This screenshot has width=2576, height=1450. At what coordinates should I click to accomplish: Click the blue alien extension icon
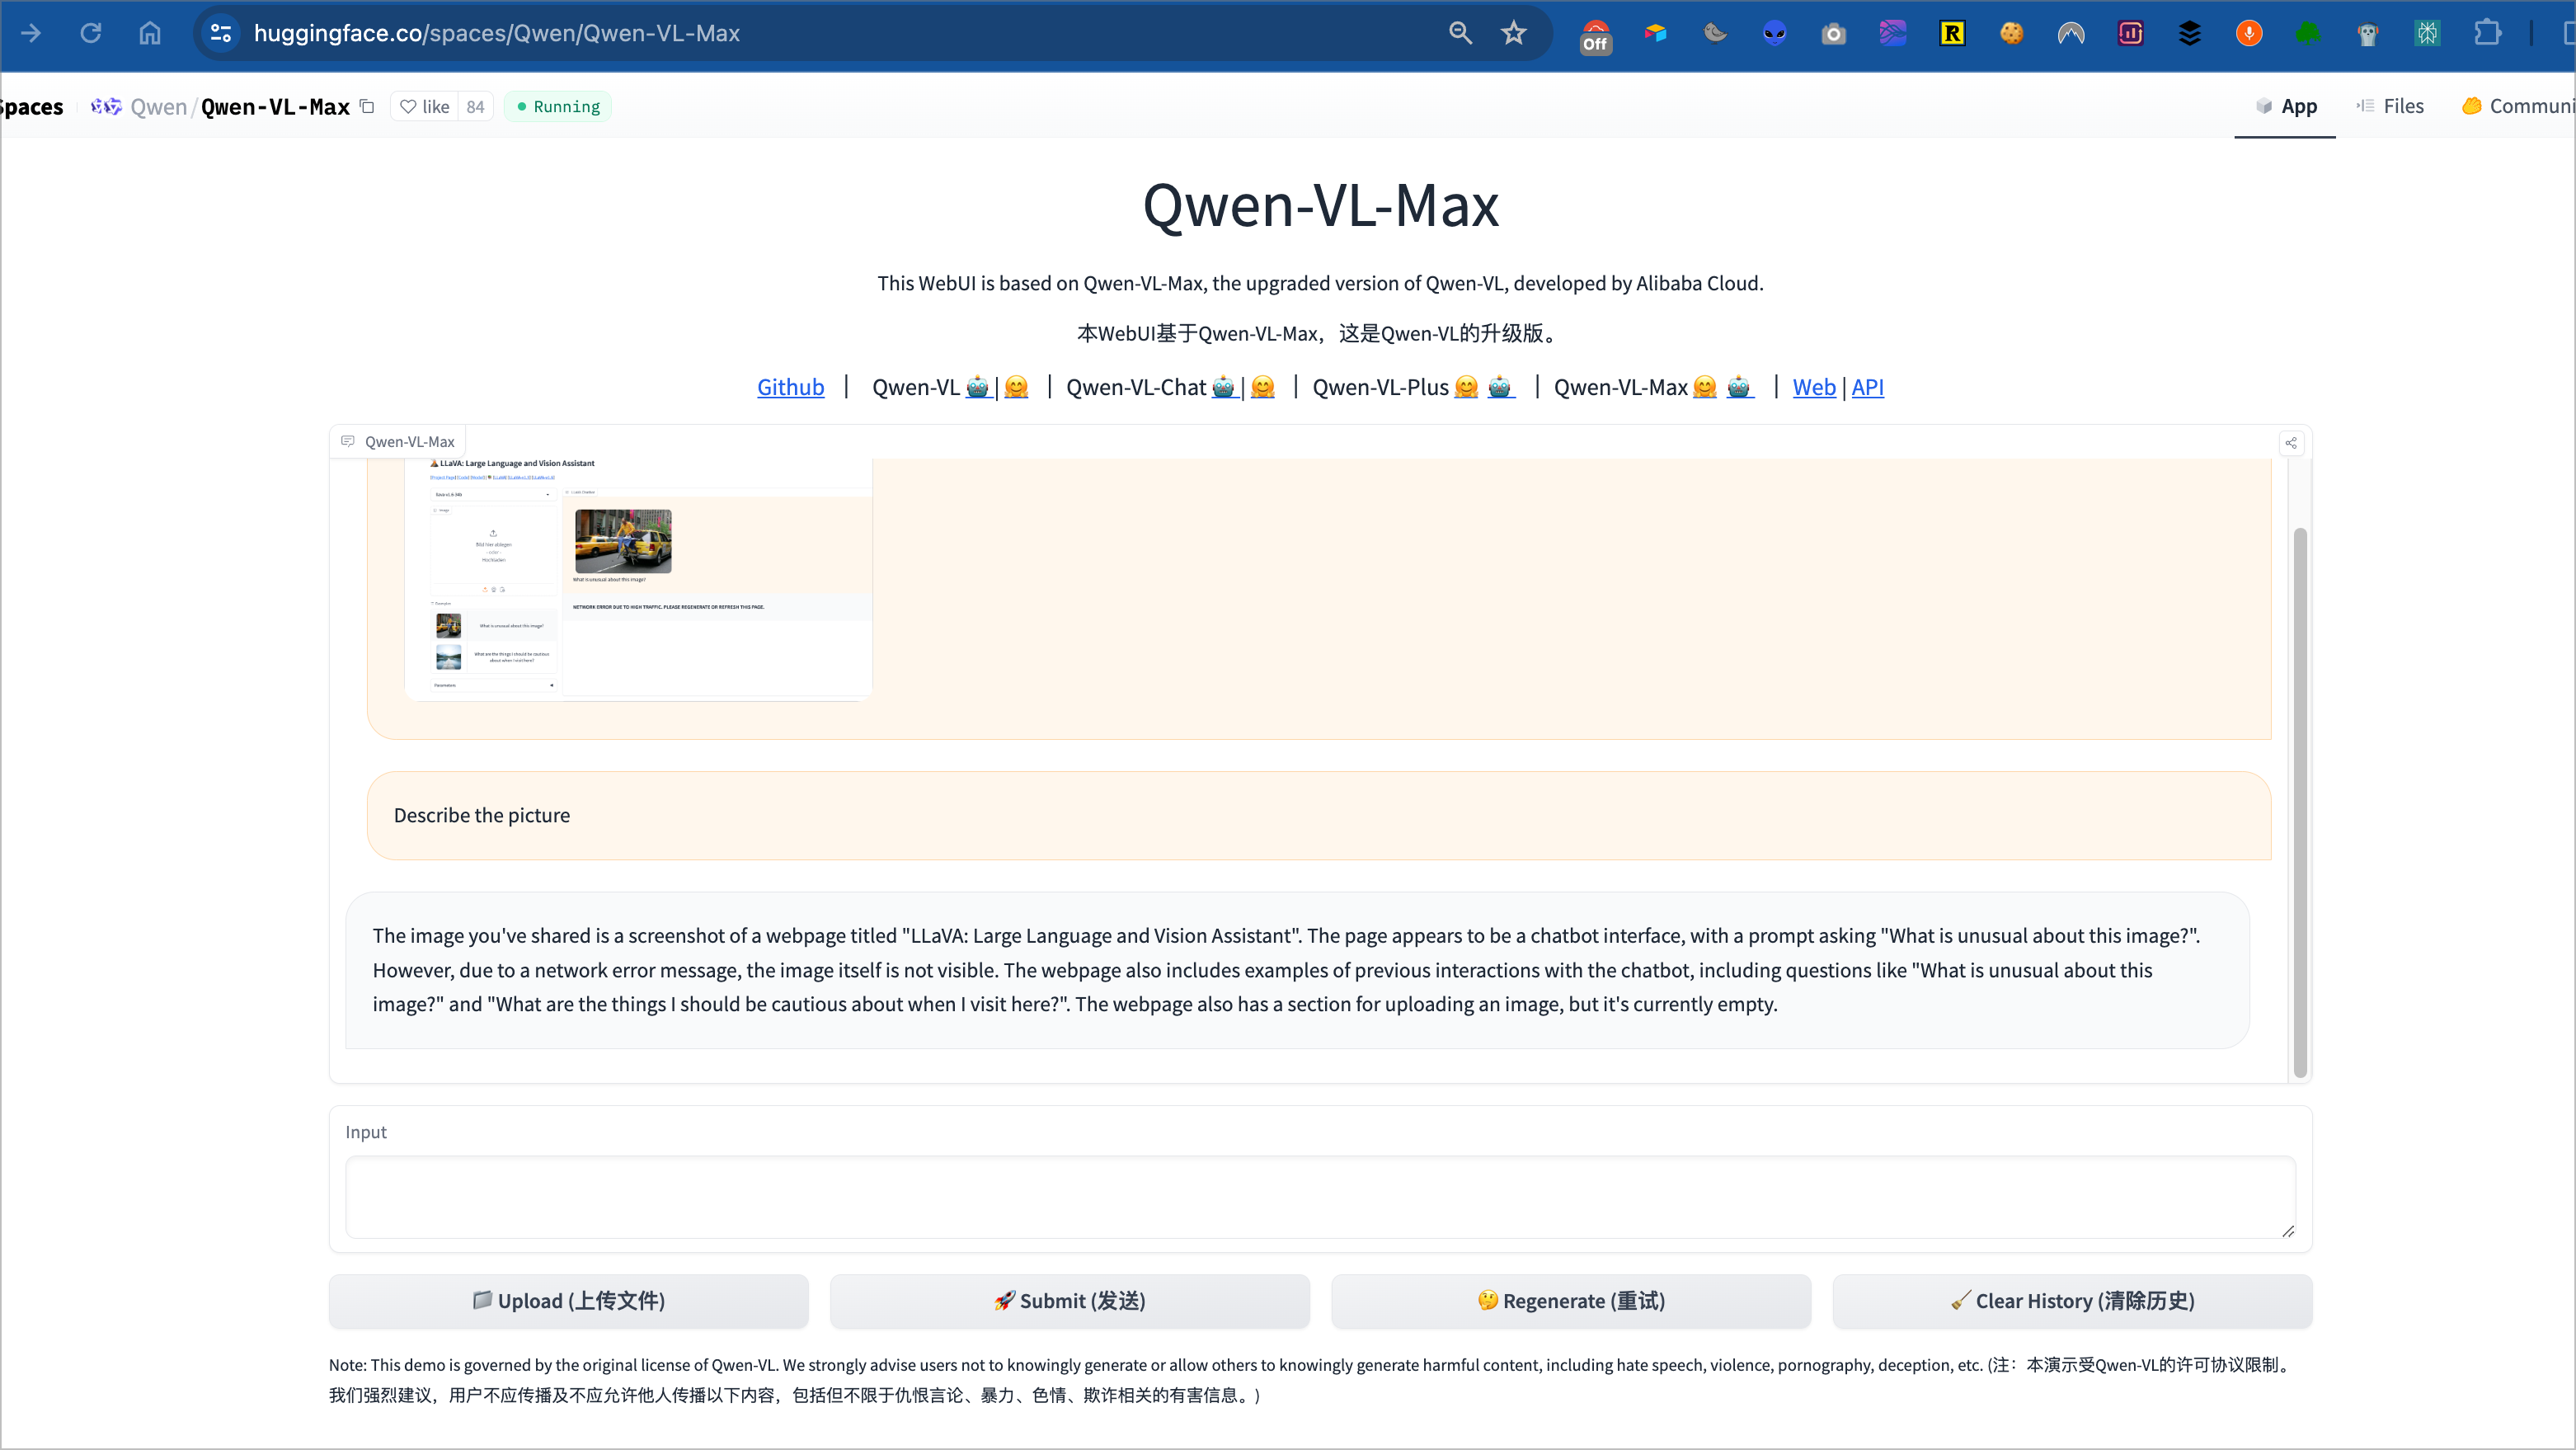(1774, 33)
